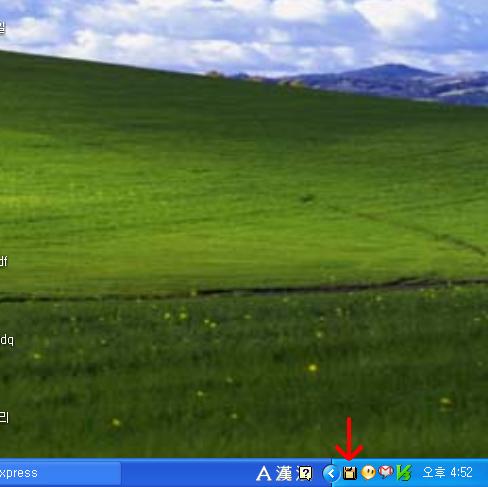Viewport: 488px width, 487px height.
Task: Click the disk-shaped tray icon under the arrow
Action: [x=350, y=473]
